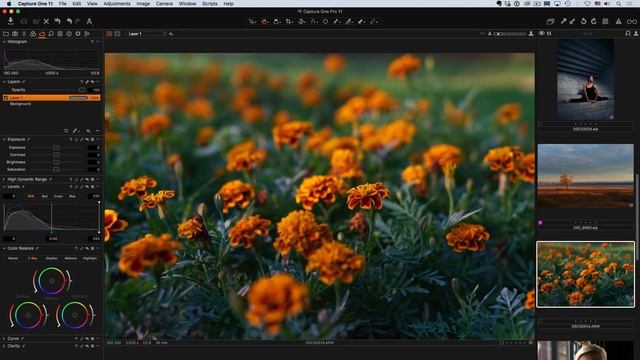
Task: Select the Details magnifier tool tab
Action: (51, 34)
